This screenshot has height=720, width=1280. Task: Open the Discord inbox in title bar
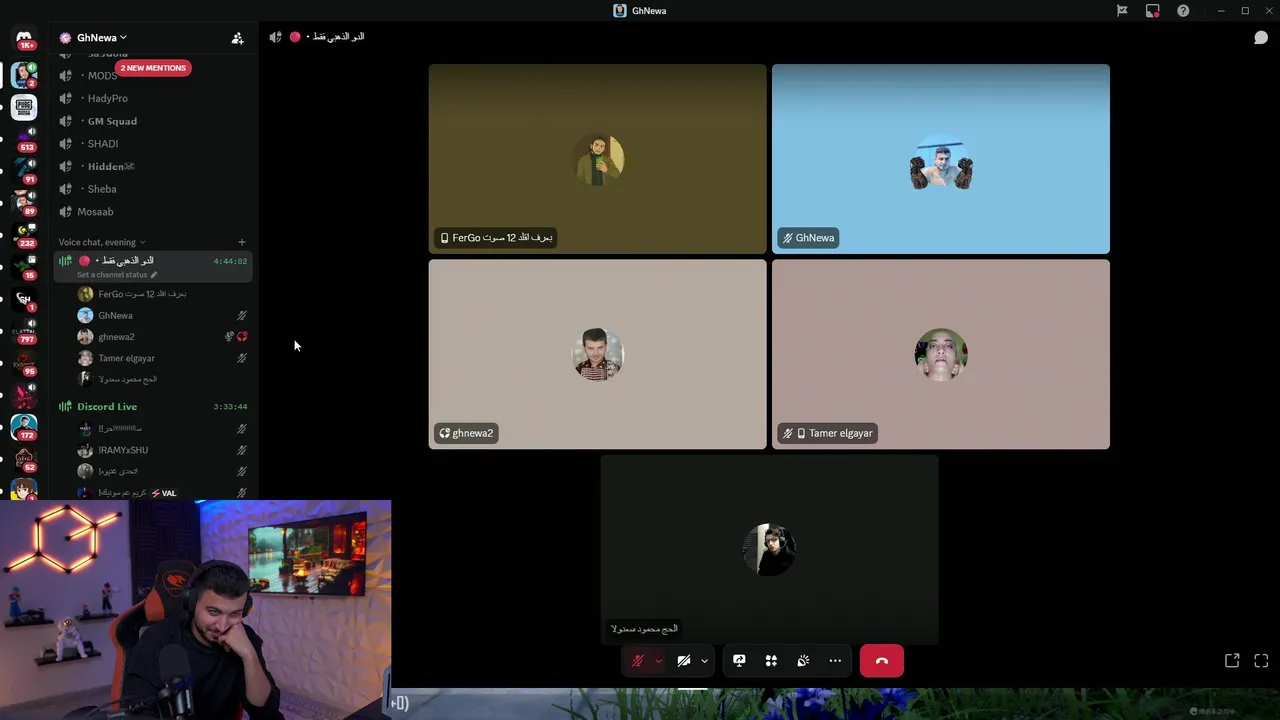[x=1153, y=11]
